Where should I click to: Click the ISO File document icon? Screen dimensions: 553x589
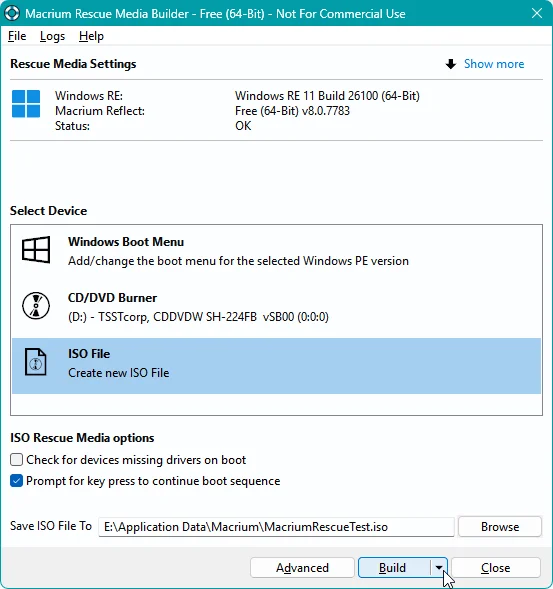[x=36, y=362]
